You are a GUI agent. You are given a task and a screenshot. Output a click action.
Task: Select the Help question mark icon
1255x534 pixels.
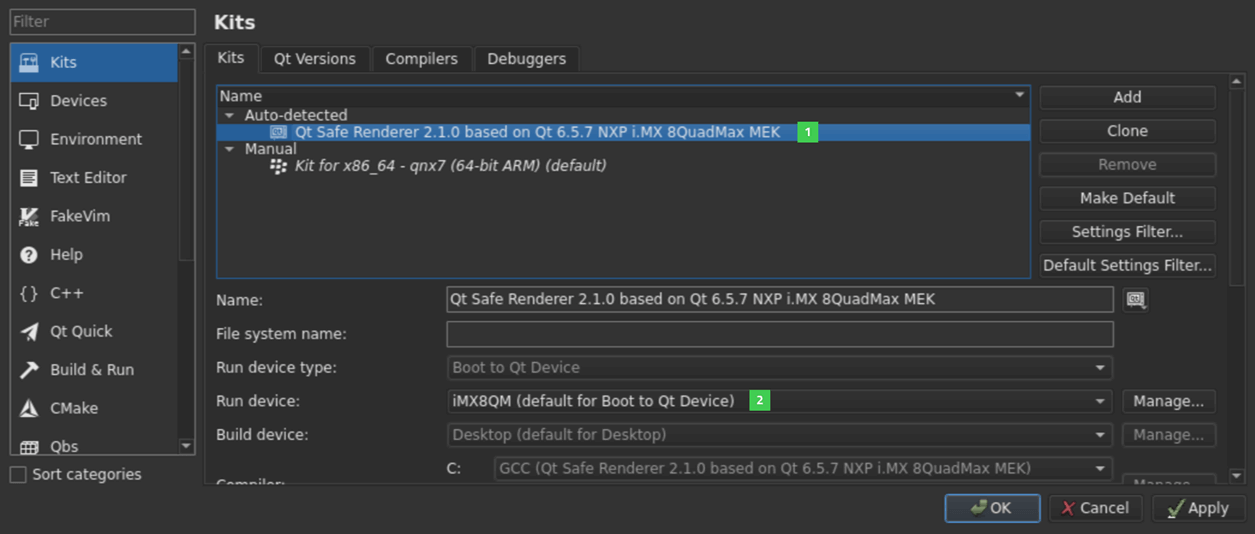point(29,255)
